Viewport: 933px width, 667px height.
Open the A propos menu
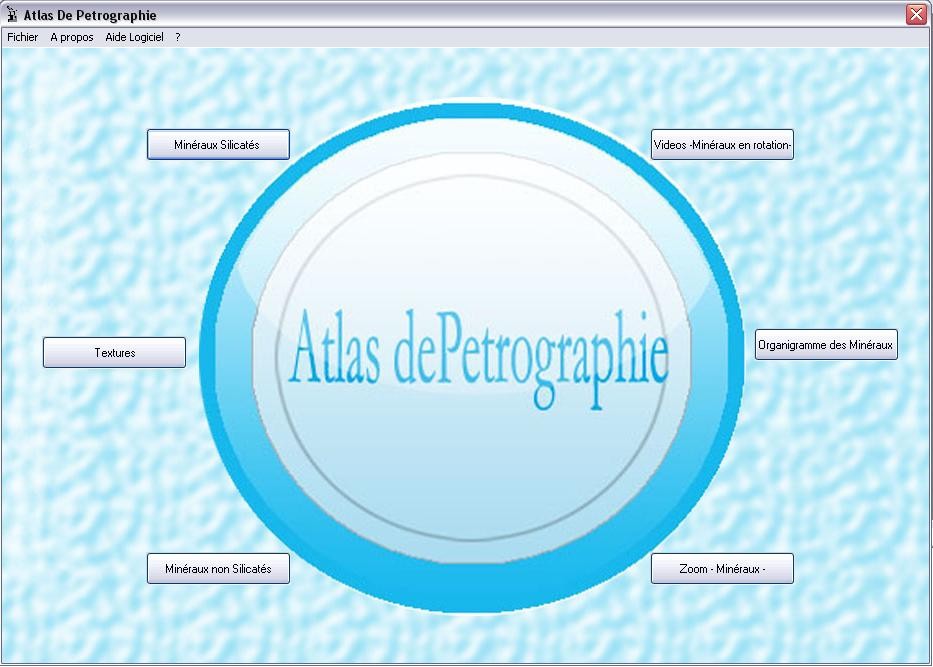72,37
